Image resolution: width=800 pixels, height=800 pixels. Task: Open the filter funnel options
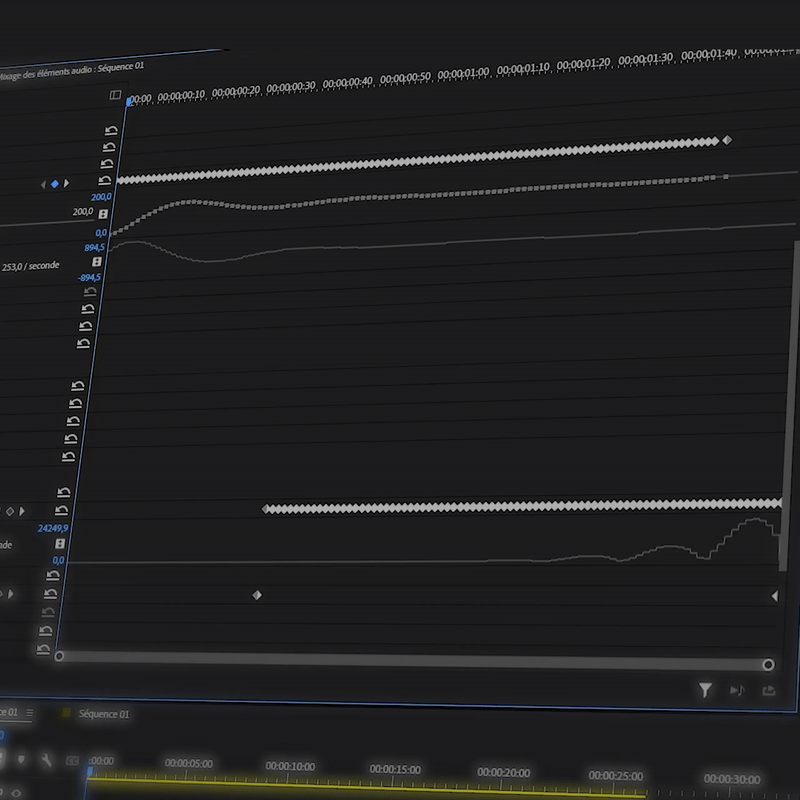(705, 690)
